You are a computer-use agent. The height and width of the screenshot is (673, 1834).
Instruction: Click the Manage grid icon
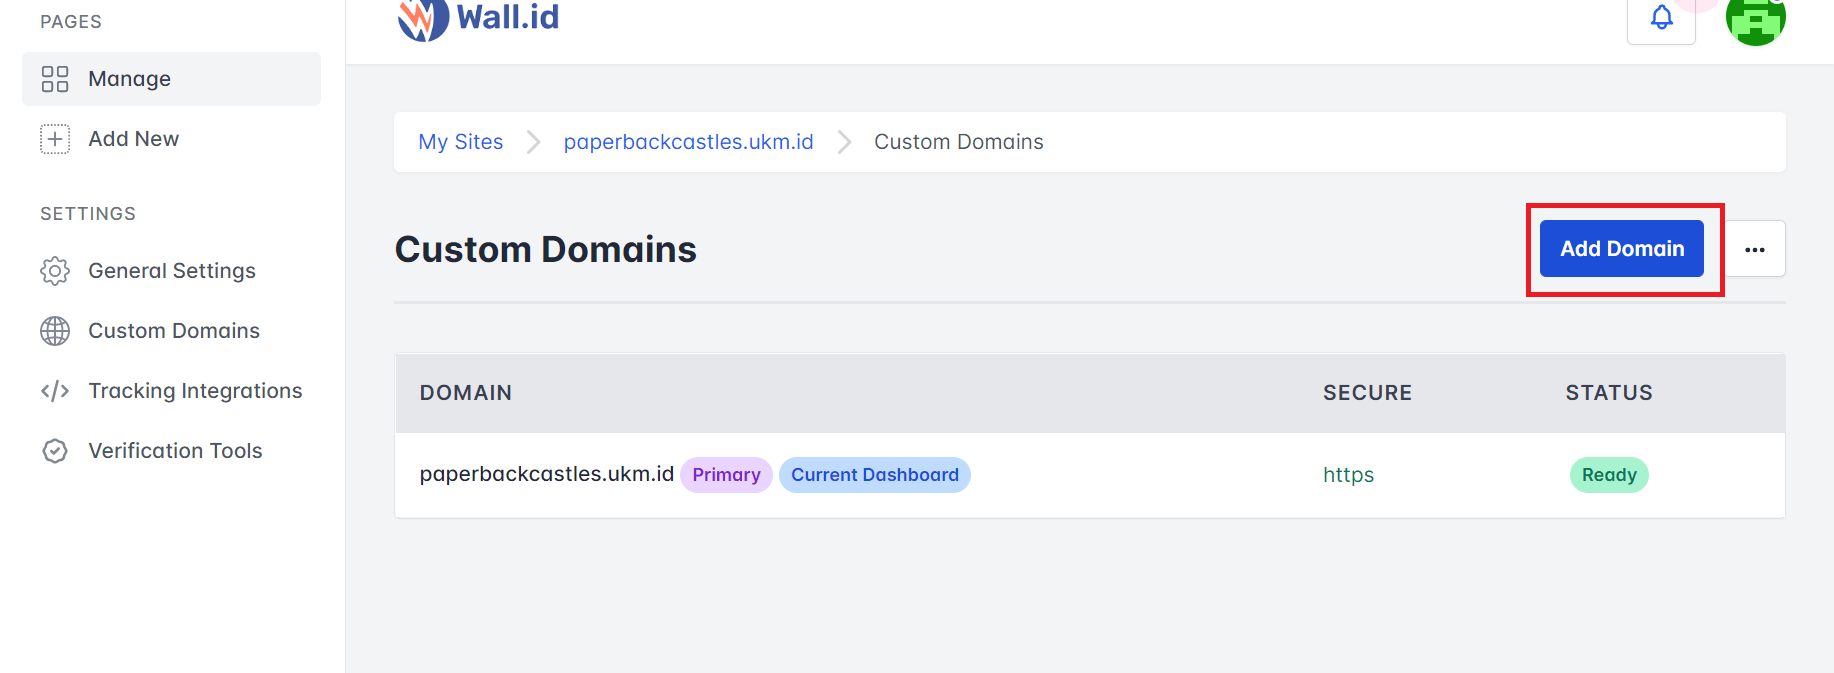[55, 79]
